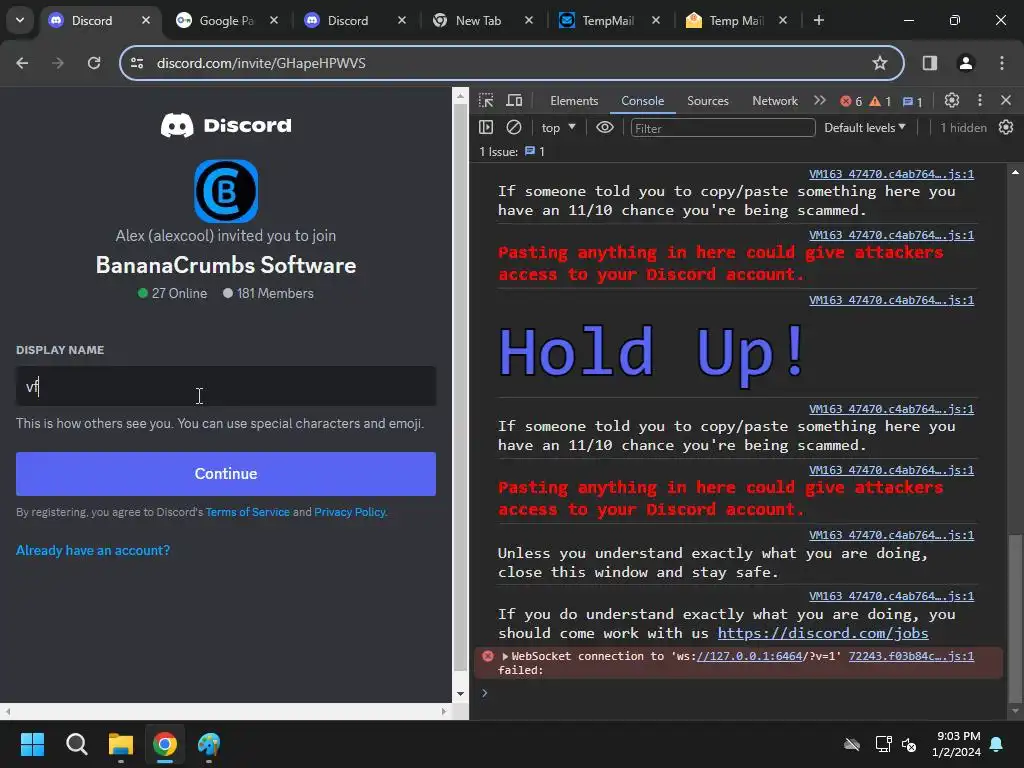Clear the console with the circle-slash icon
The width and height of the screenshot is (1024, 768).
tap(514, 127)
